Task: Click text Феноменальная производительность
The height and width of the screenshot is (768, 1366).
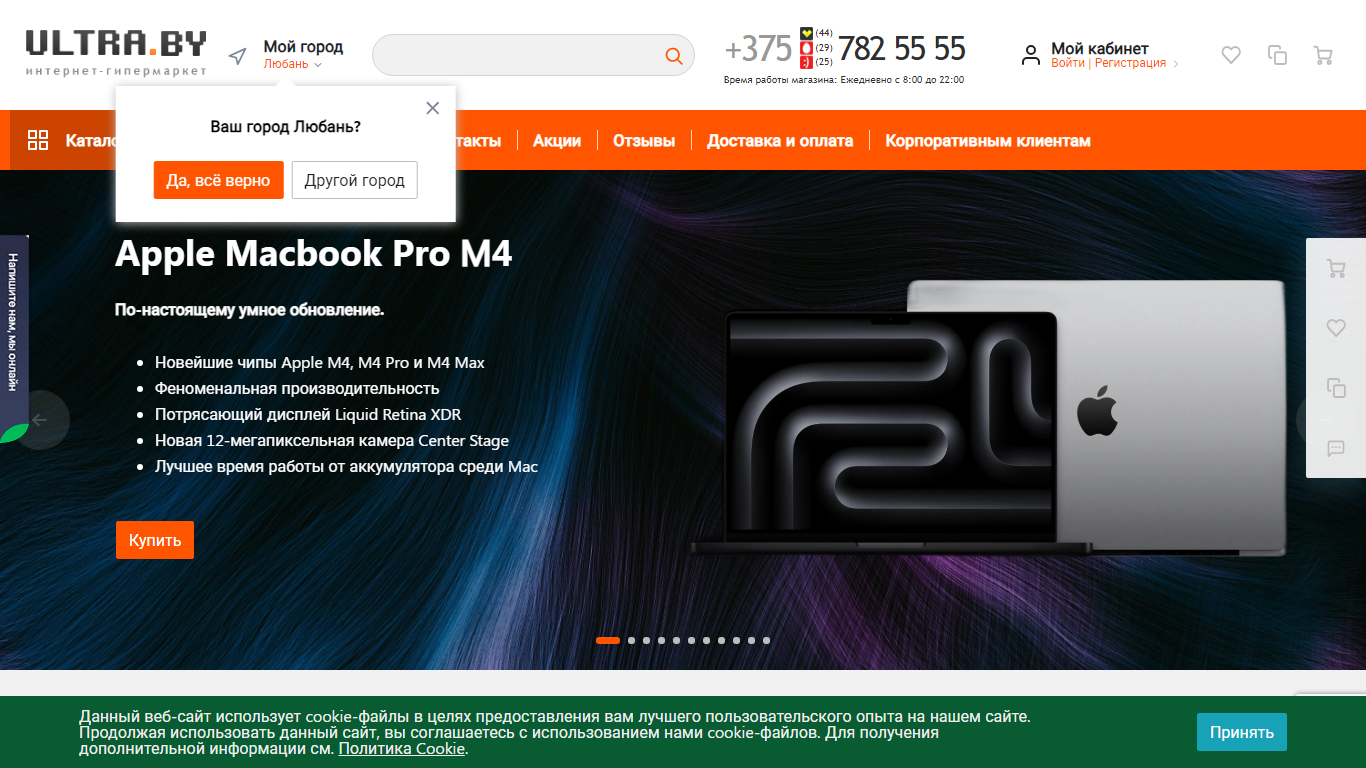Action: pos(297,388)
